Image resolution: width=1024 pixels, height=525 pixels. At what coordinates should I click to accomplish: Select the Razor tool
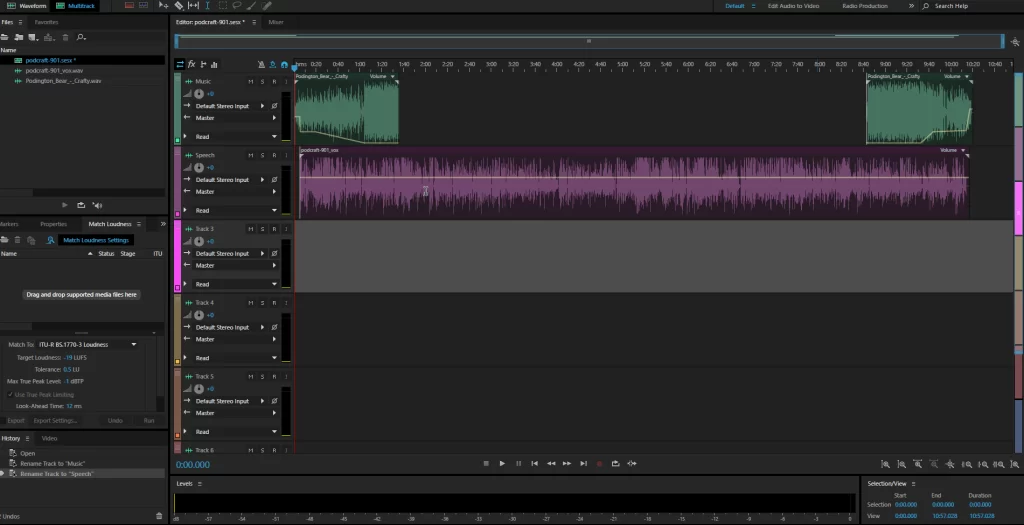click(x=178, y=6)
